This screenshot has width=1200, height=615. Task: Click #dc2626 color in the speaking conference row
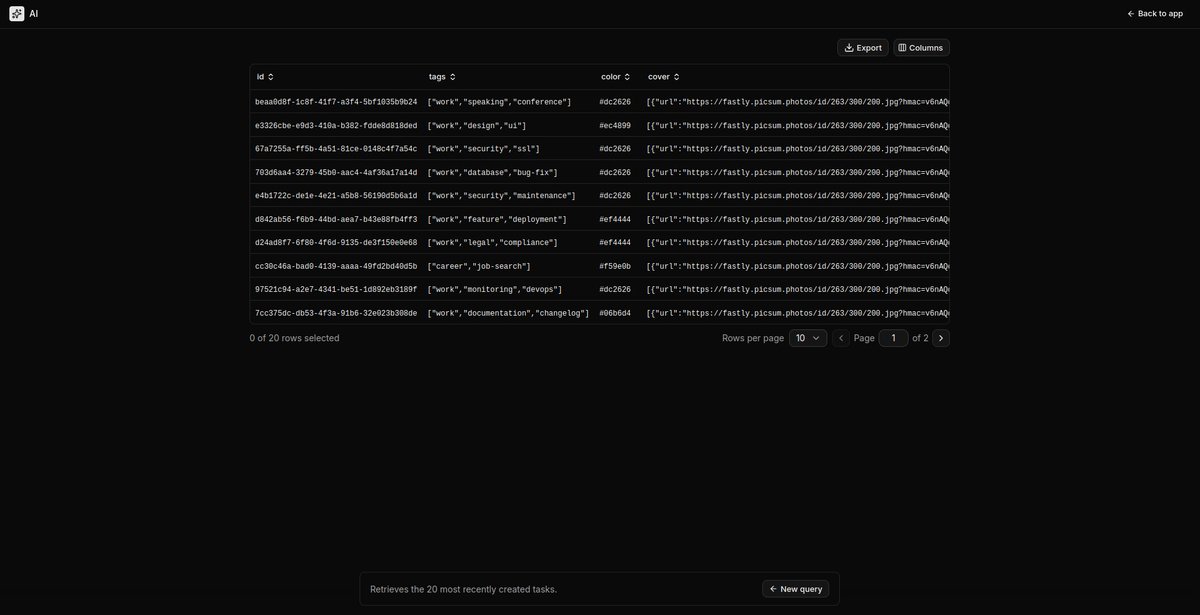pos(615,102)
